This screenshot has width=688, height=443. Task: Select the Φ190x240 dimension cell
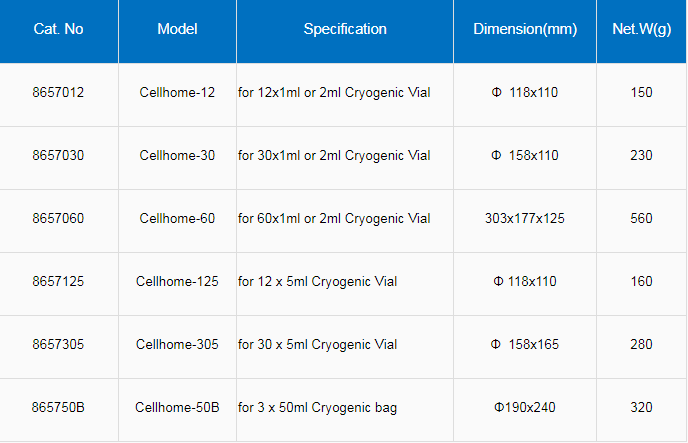coord(525,408)
